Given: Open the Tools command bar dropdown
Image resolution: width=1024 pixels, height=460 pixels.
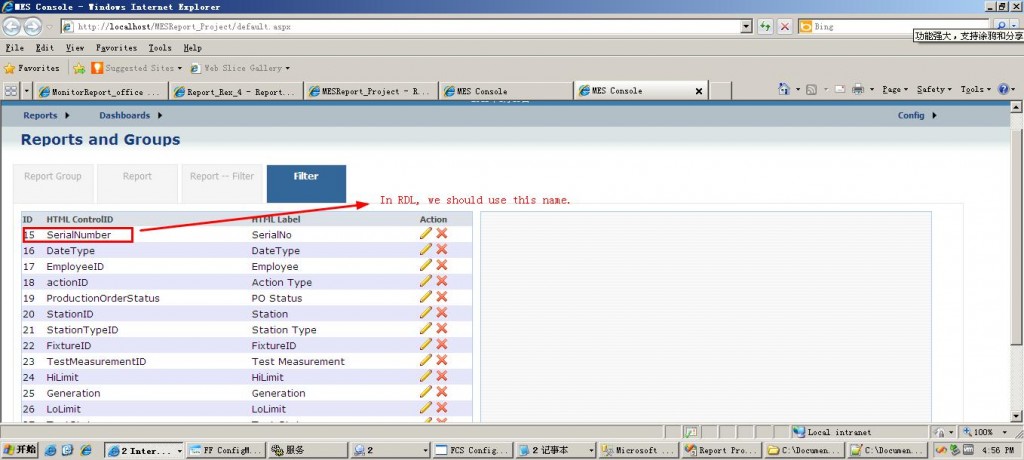Looking at the screenshot, I should tap(976, 90).
